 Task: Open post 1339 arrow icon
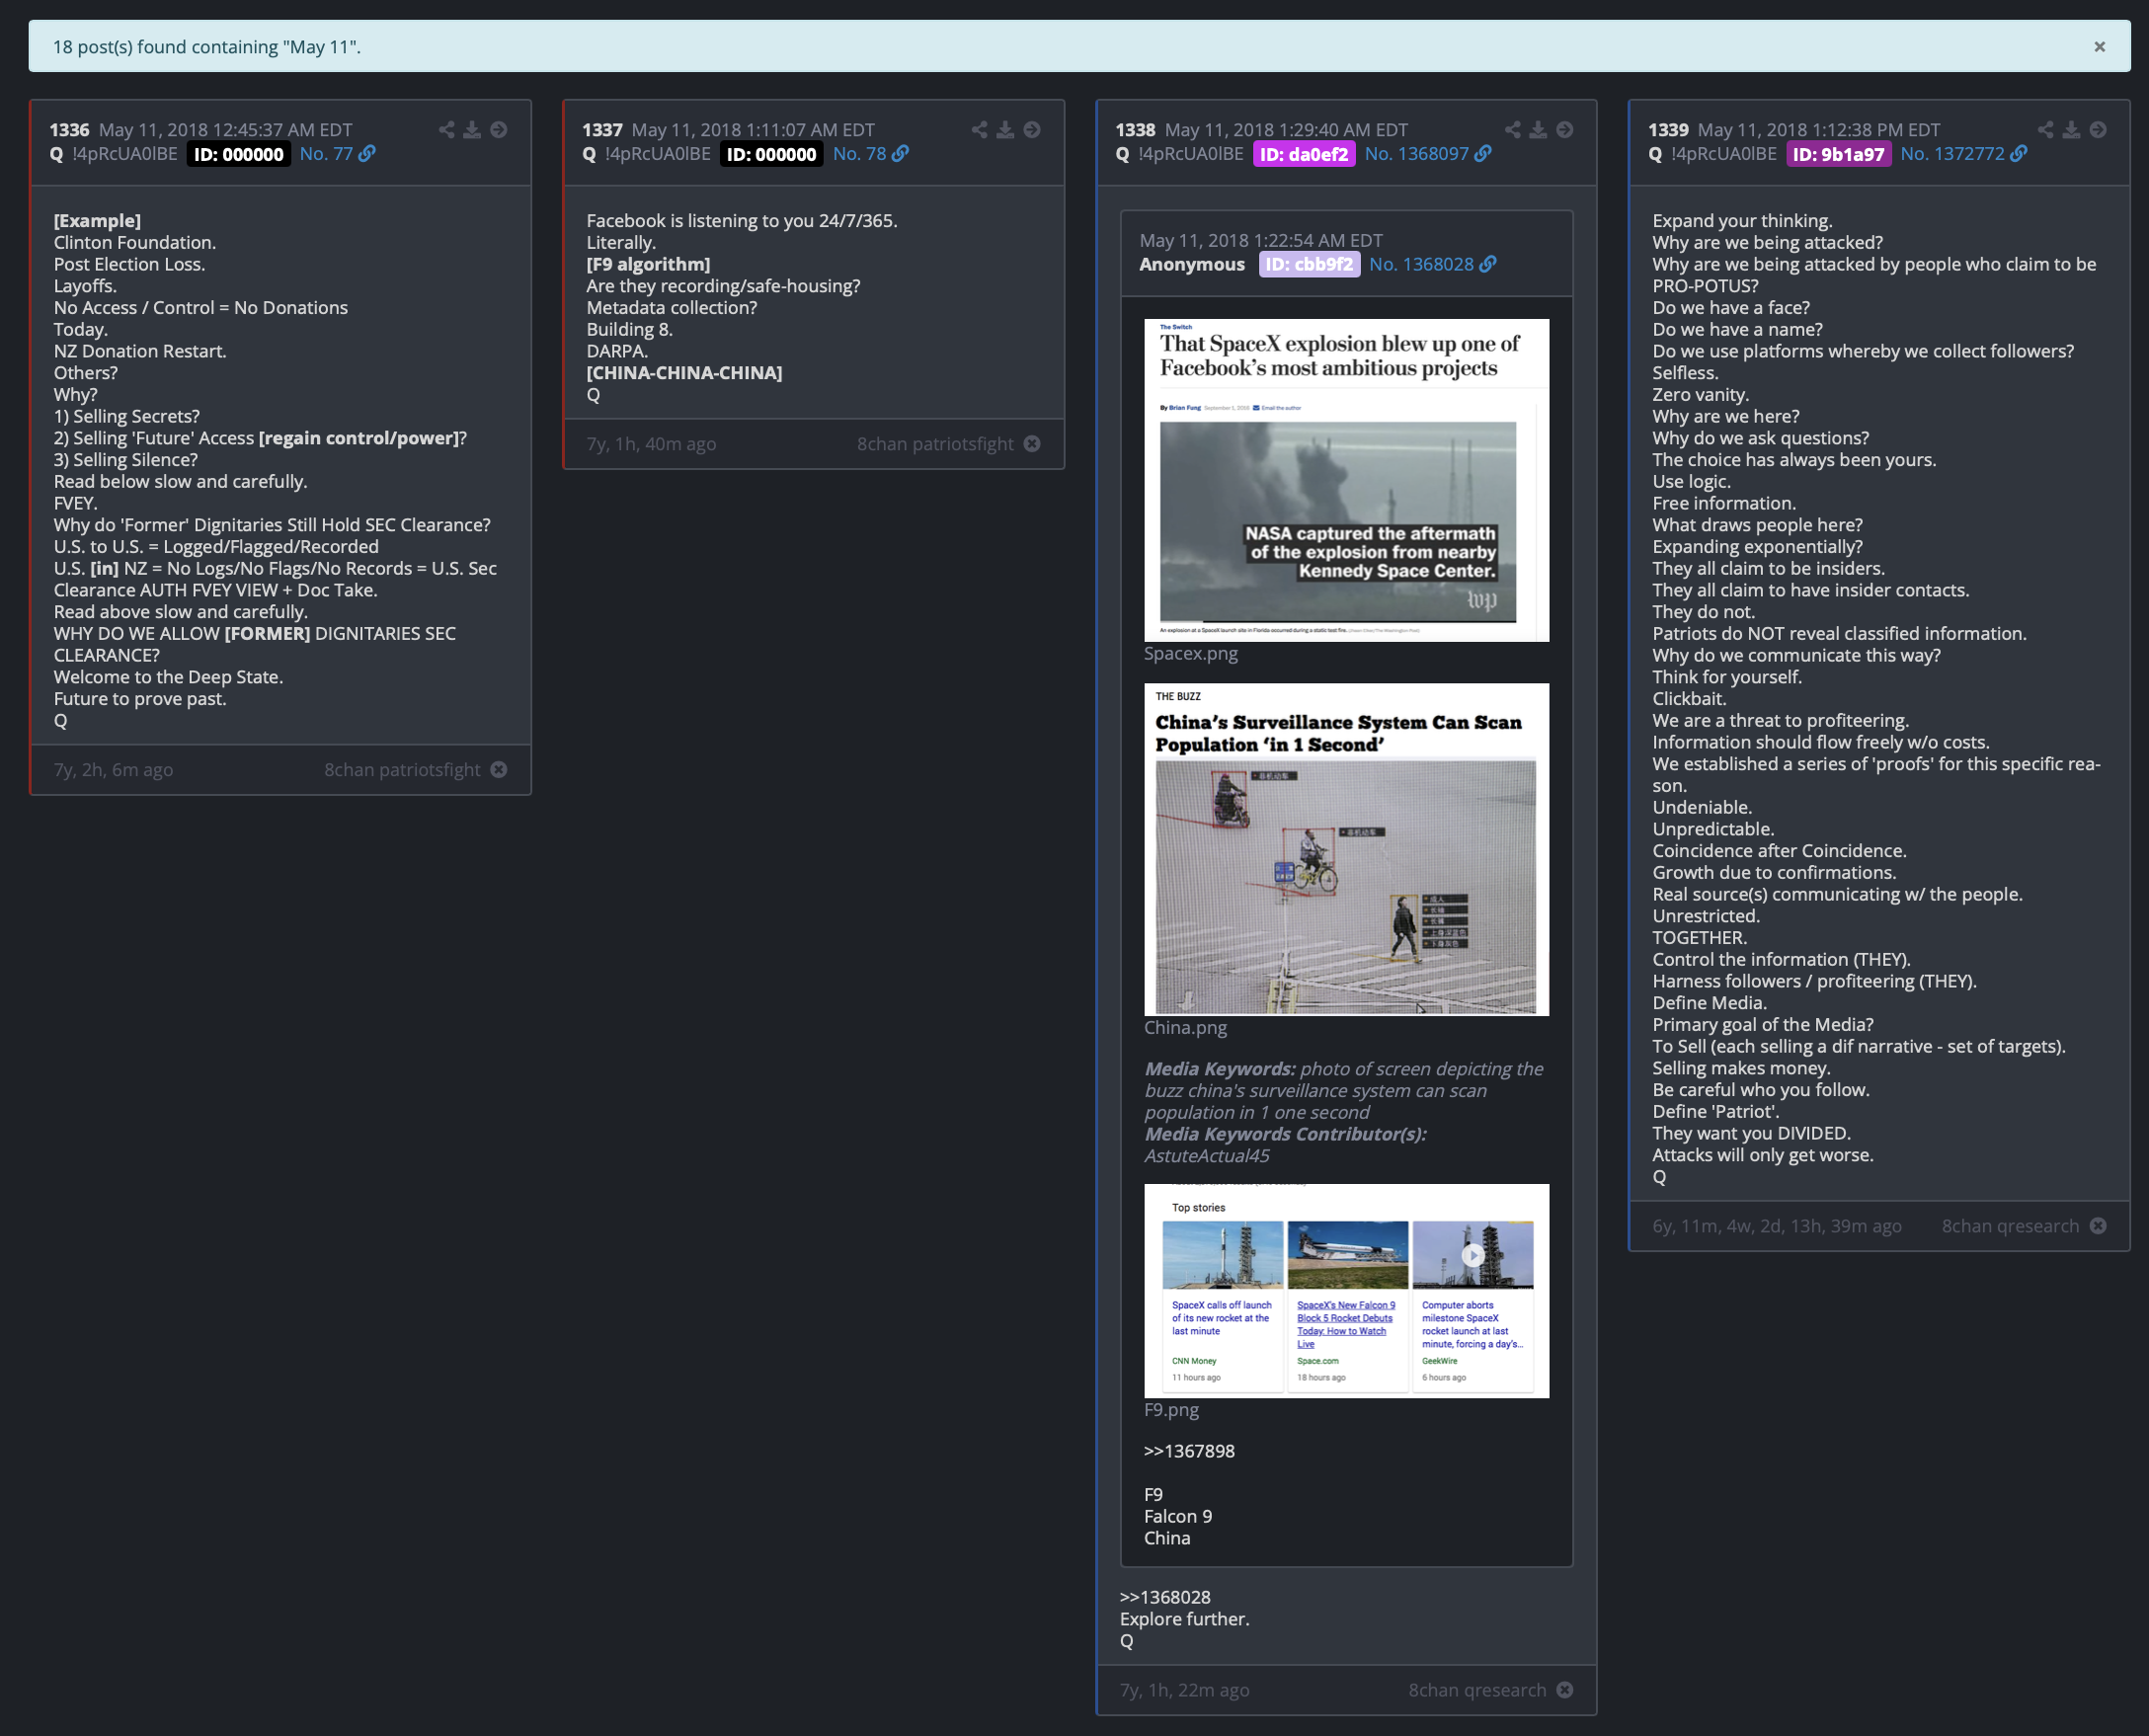(2098, 130)
